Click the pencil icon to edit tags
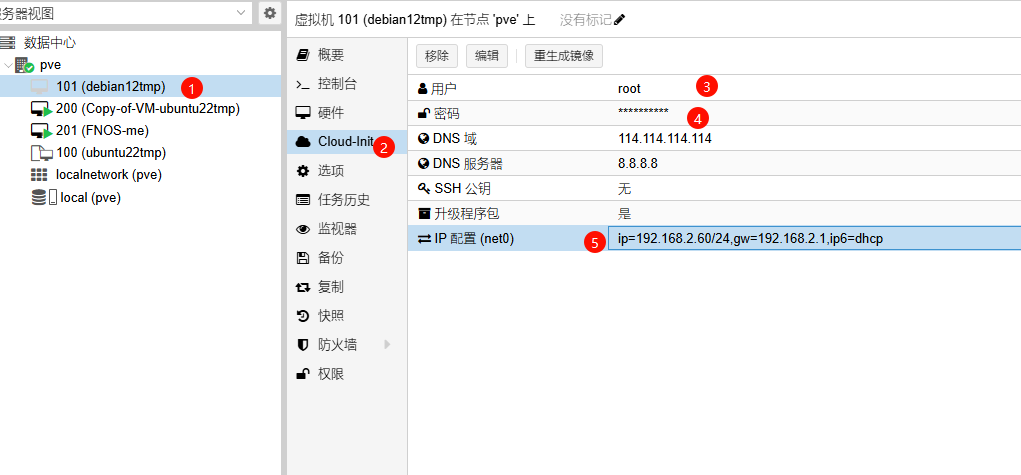The width and height of the screenshot is (1021, 475). coord(619,20)
